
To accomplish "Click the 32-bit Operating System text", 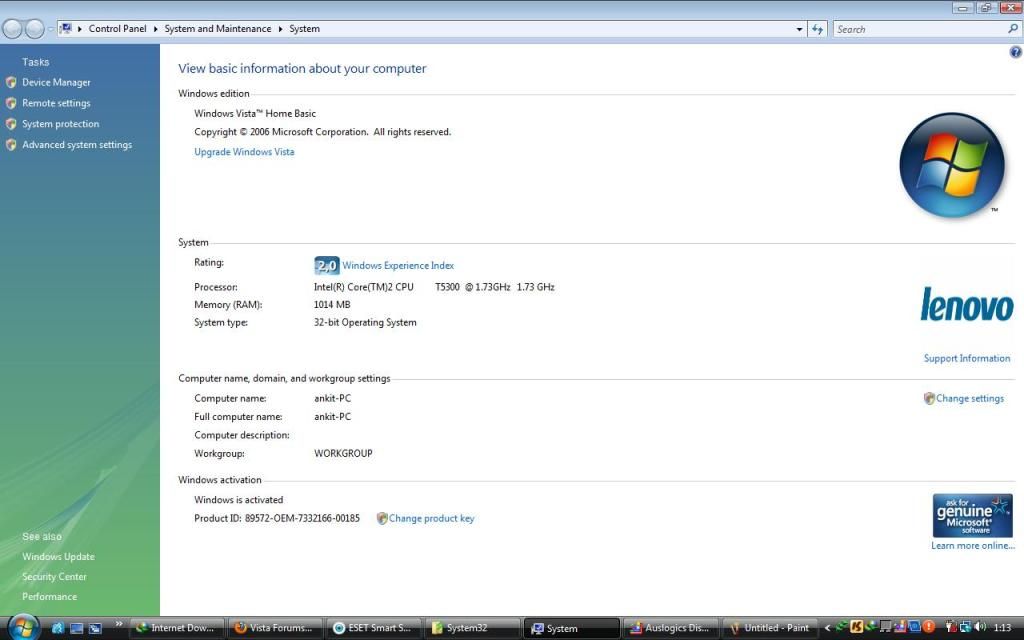I will 365,323.
